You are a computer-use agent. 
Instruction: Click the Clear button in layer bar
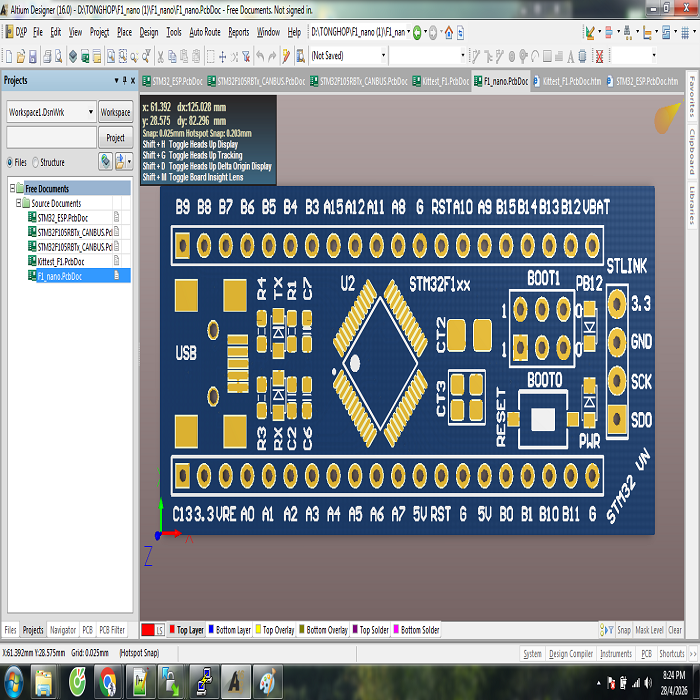675,630
